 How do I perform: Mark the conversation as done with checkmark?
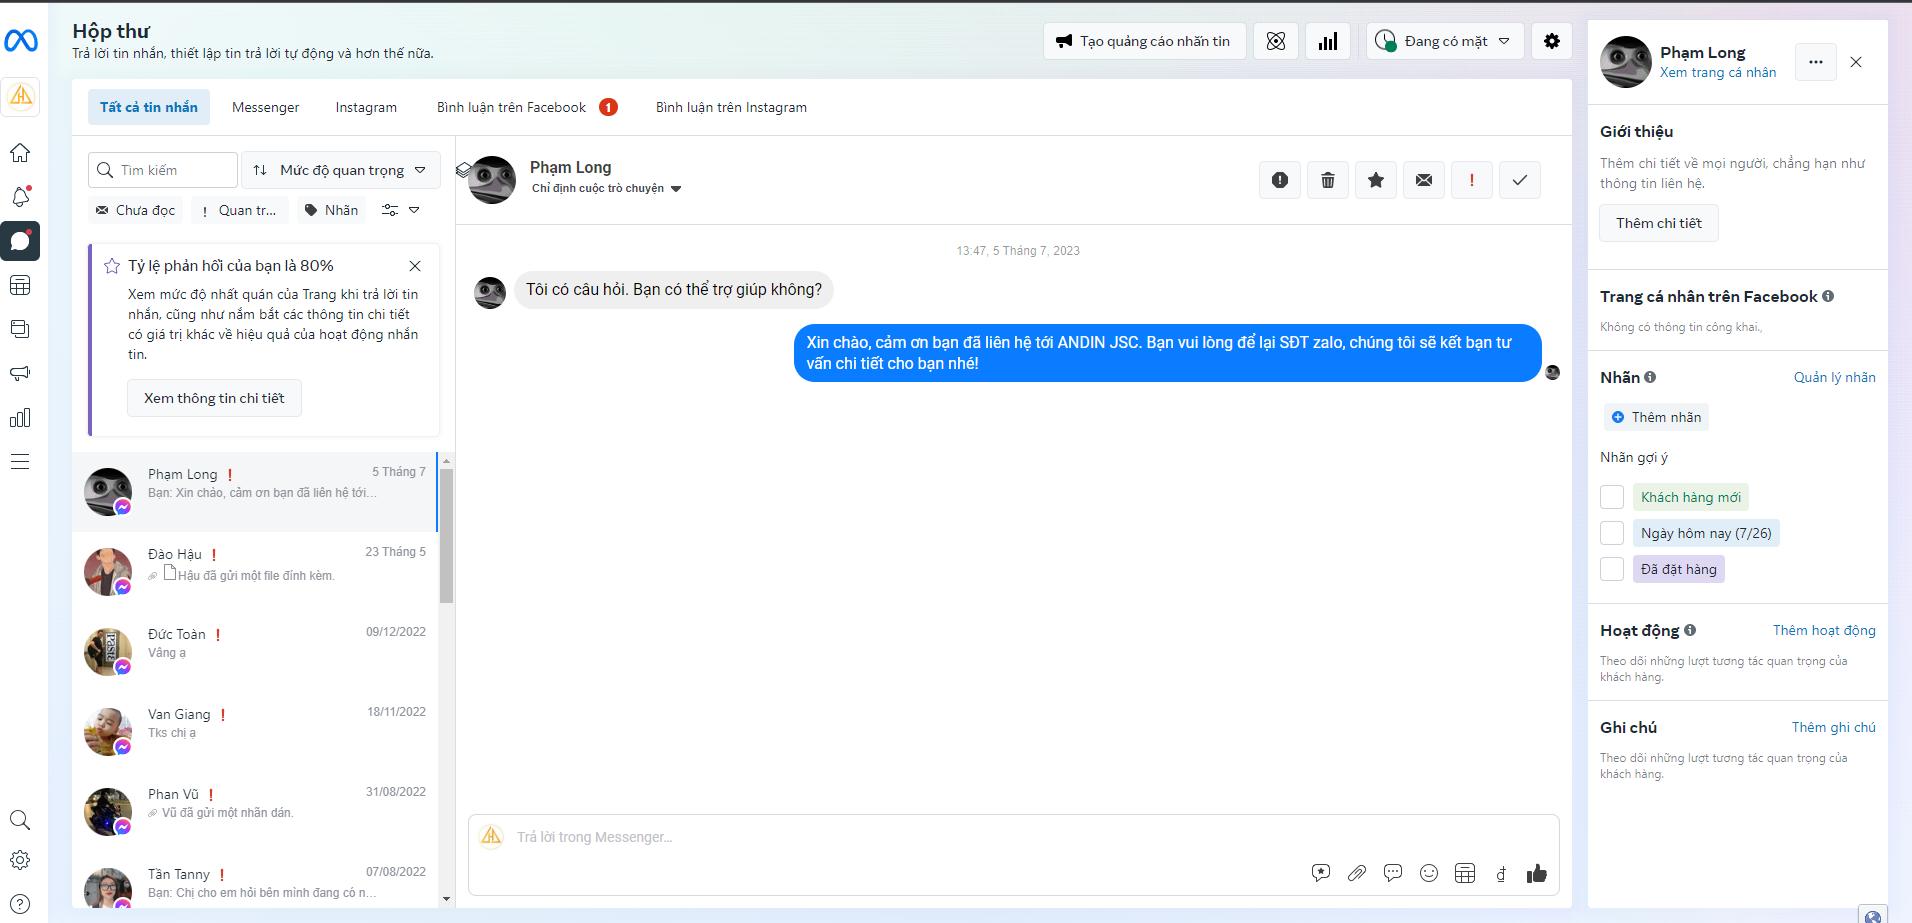point(1520,180)
